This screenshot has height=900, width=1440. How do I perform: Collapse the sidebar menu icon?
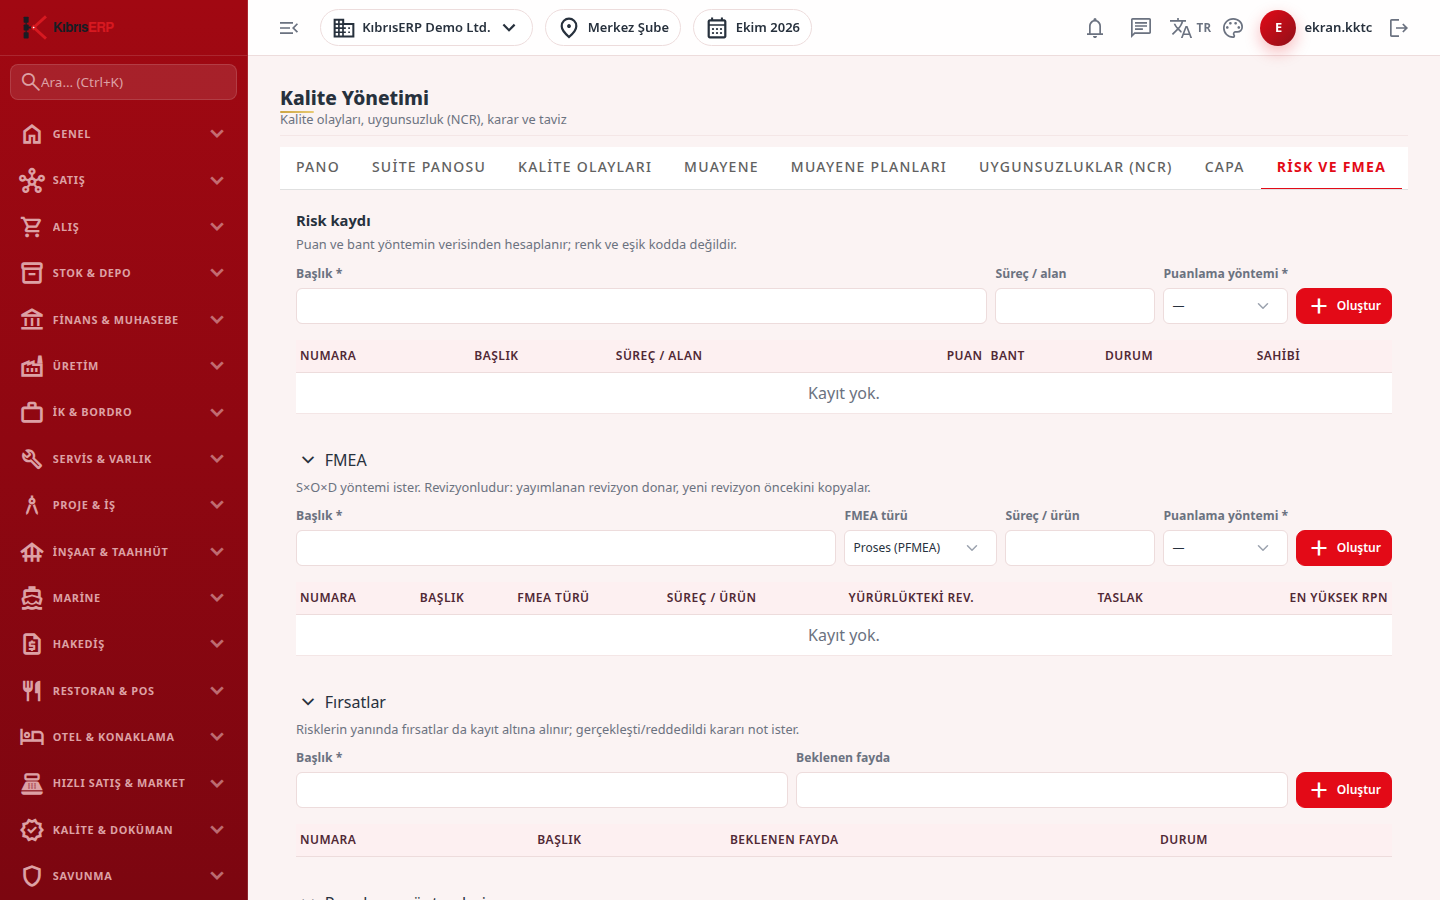click(289, 28)
